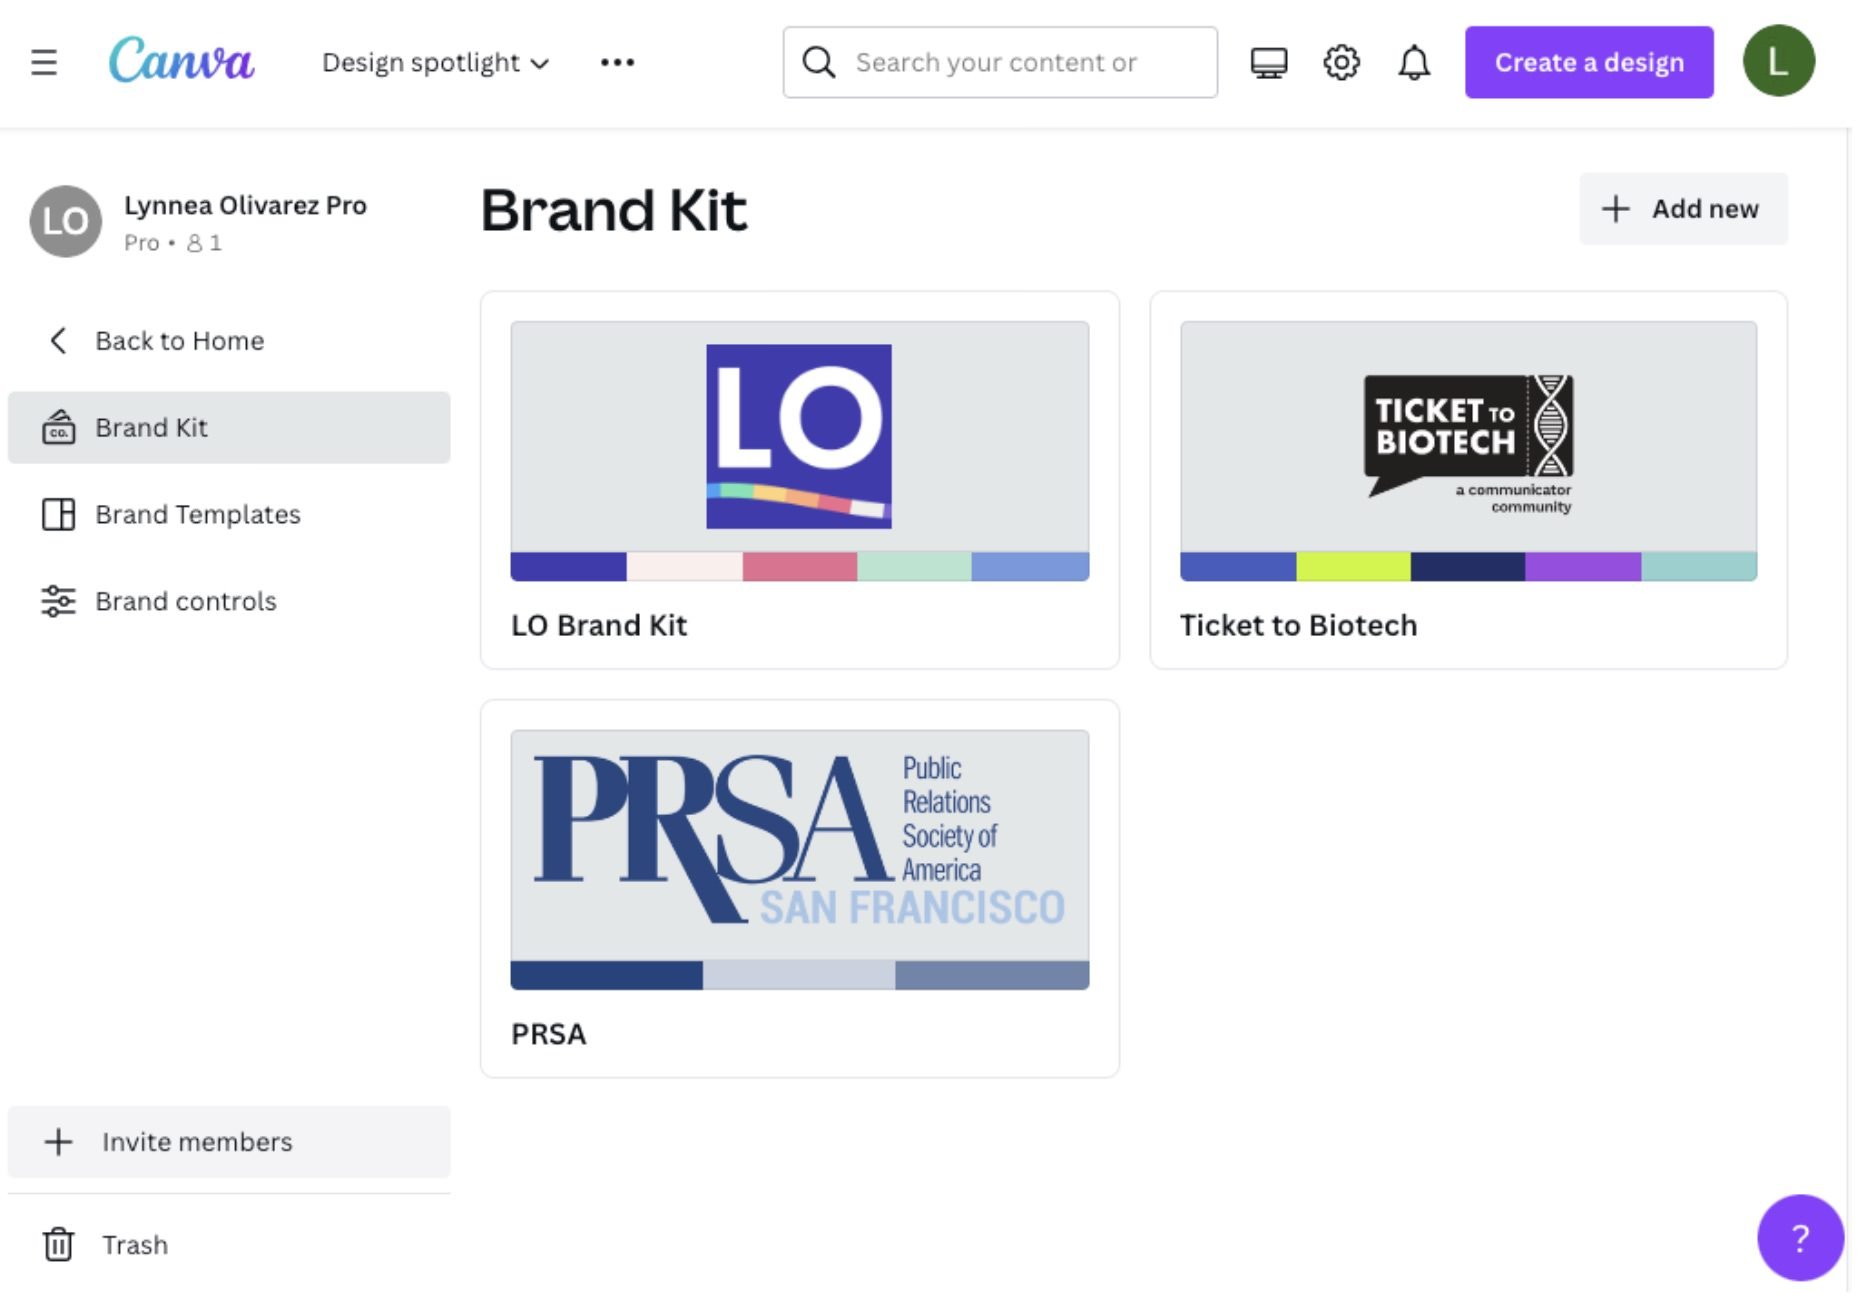Click the Canva logo
The width and height of the screenshot is (1864, 1316).
point(181,61)
